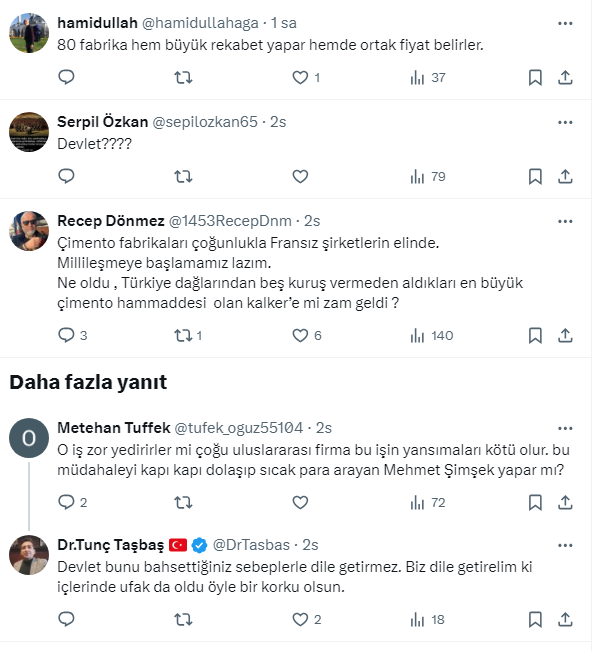Reply to Serpil Özkan's Devlet tweet
Image resolution: width=608 pixels, height=651 pixels.
[66, 176]
